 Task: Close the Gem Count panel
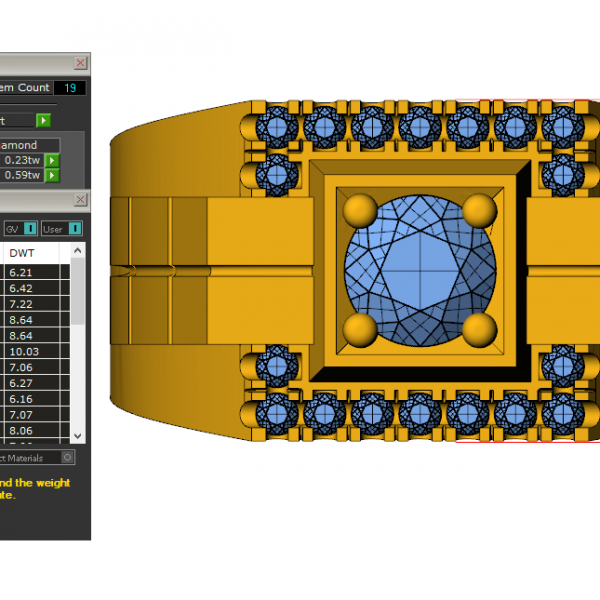click(81, 63)
